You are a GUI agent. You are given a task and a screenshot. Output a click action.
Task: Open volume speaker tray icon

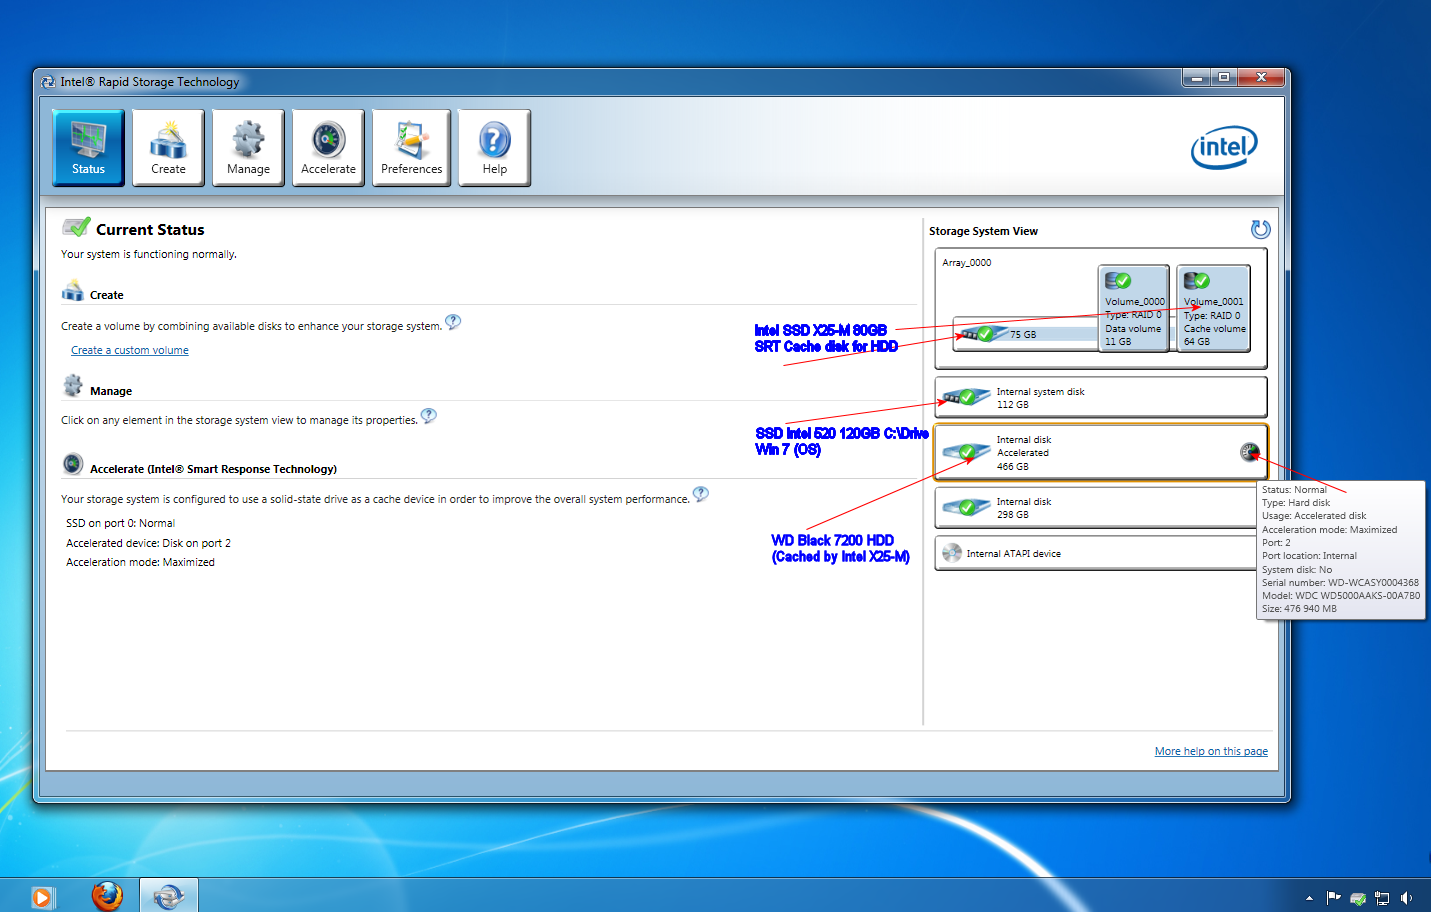1406,898
